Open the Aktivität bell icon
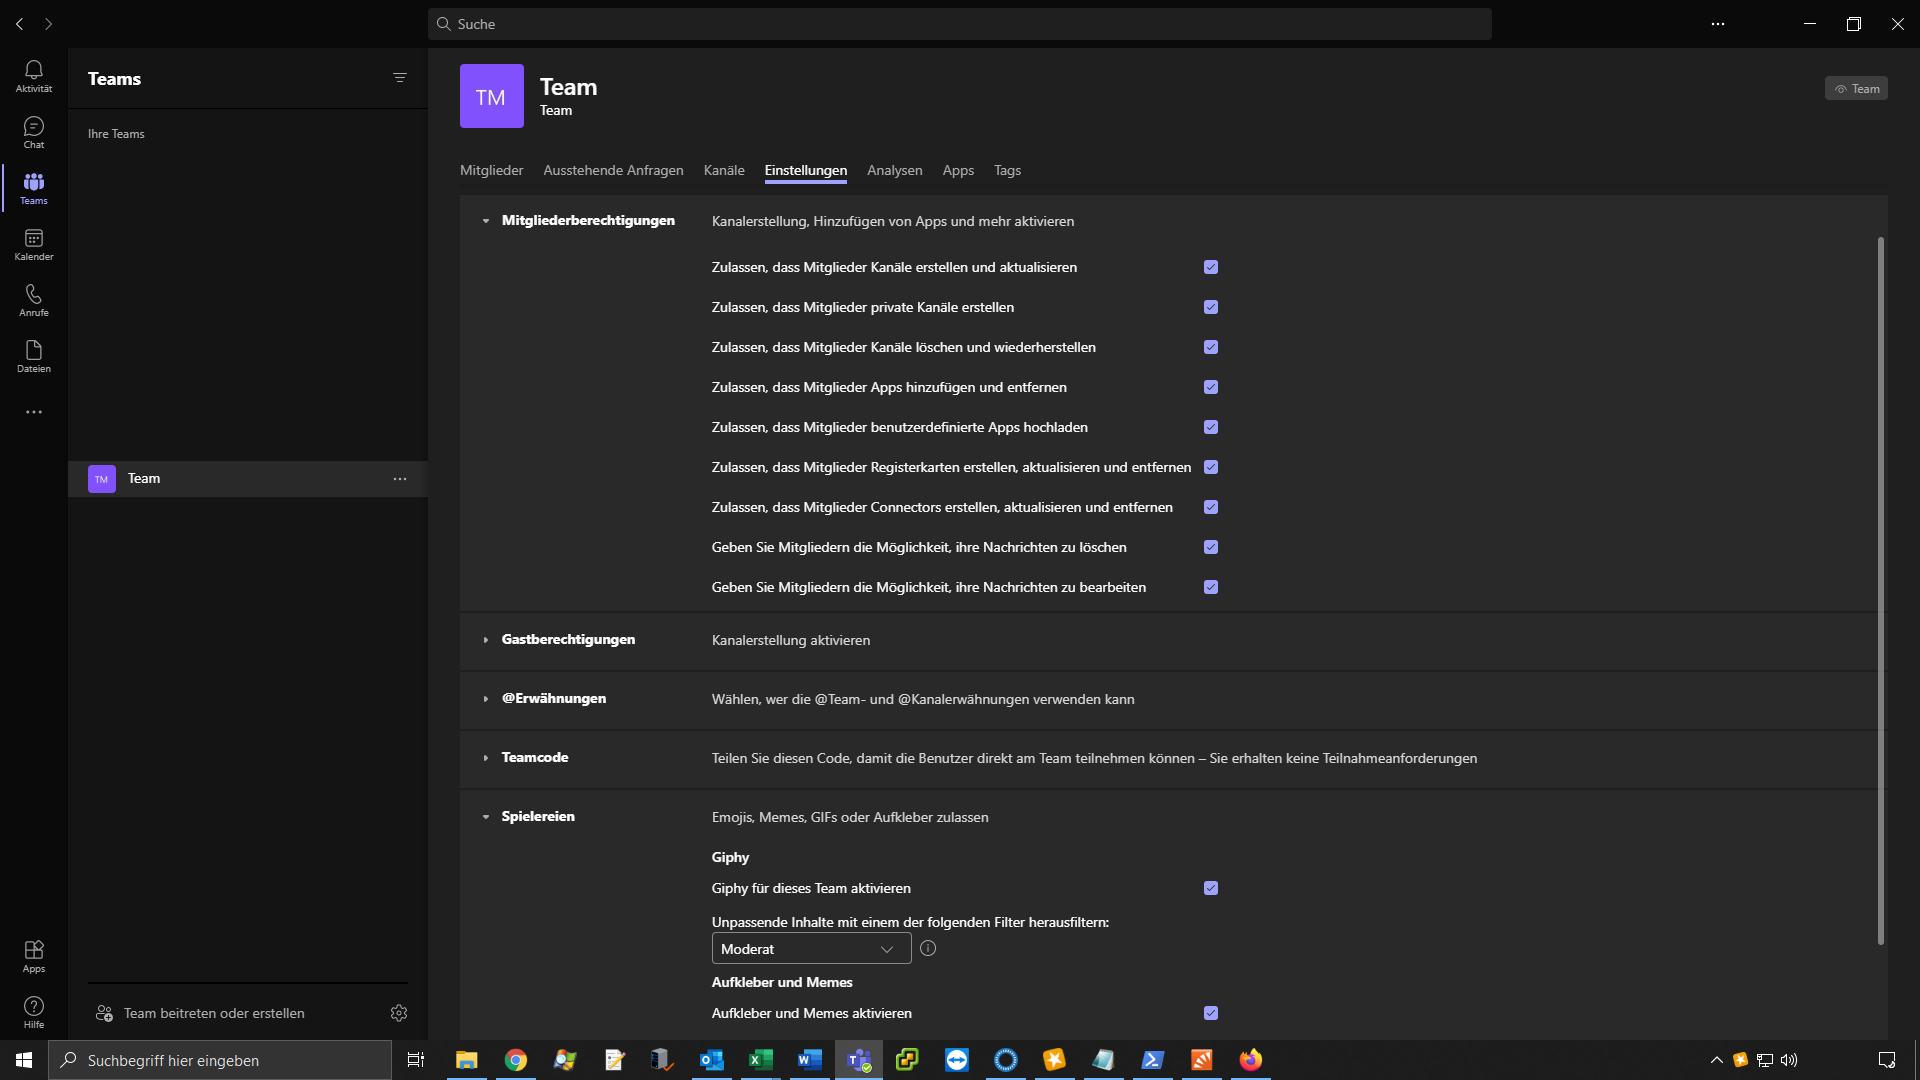 34,76
